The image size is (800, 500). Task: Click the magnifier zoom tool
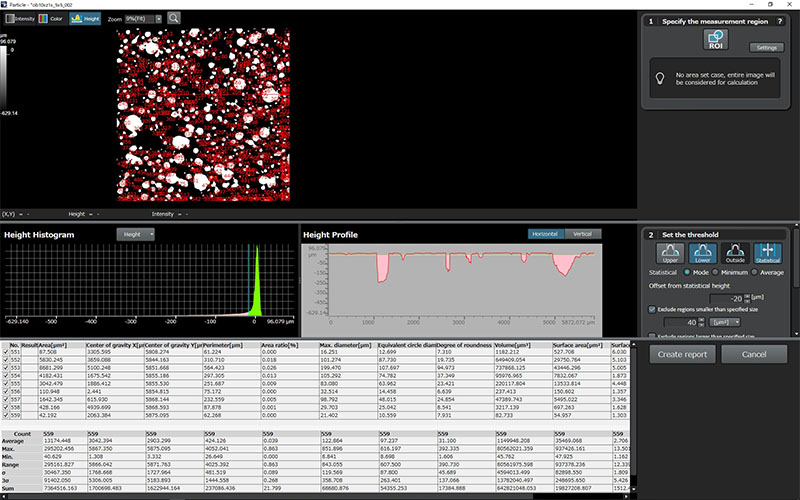(x=174, y=18)
